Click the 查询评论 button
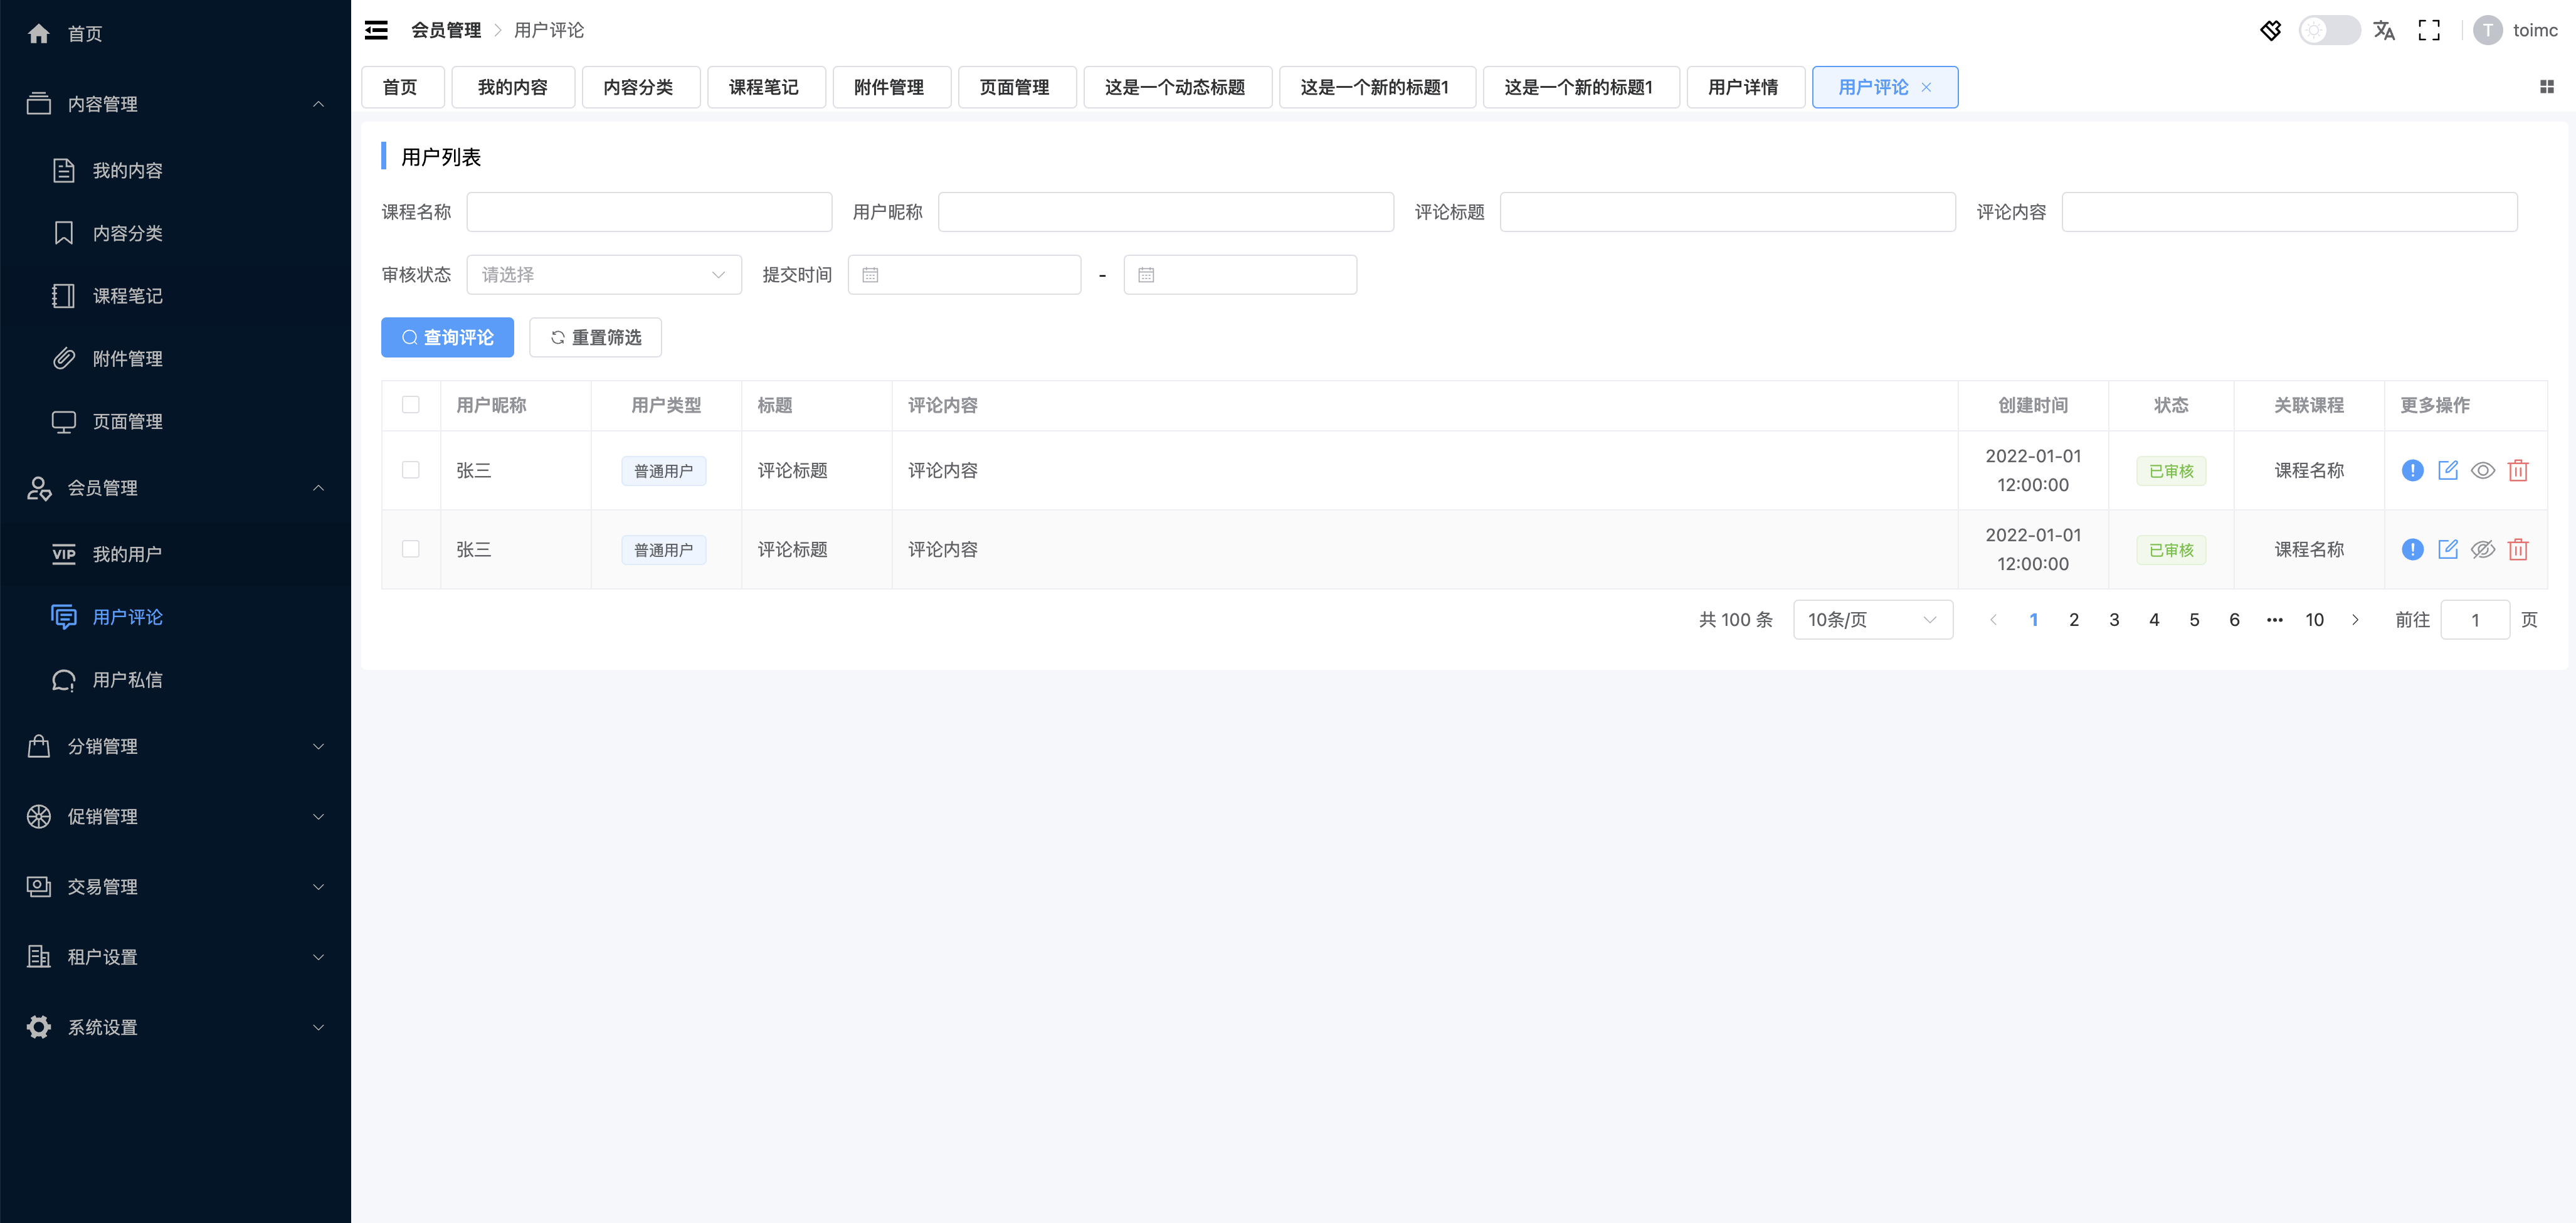 pos(447,338)
